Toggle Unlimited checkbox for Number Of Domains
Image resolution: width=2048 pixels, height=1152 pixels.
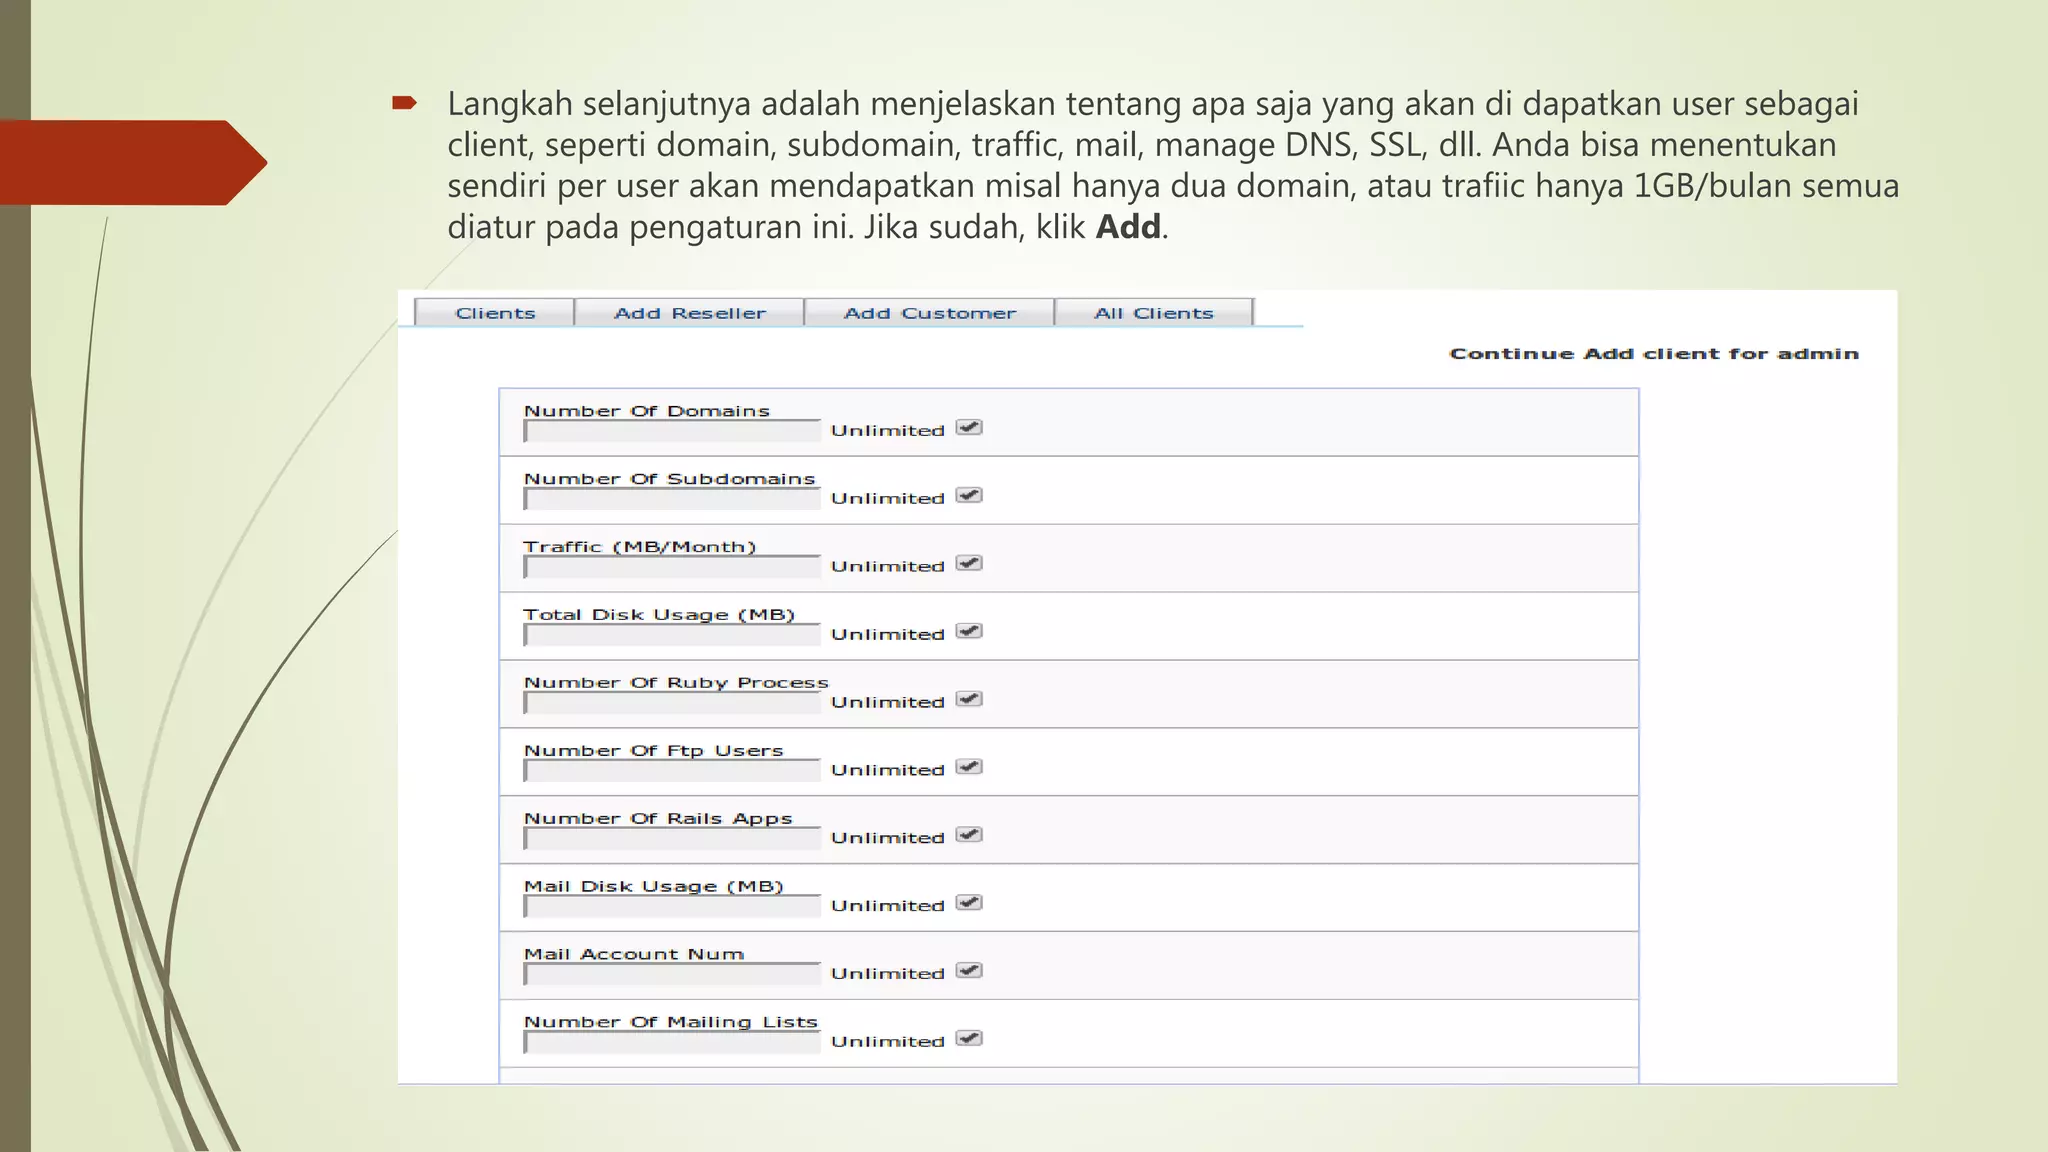969,428
